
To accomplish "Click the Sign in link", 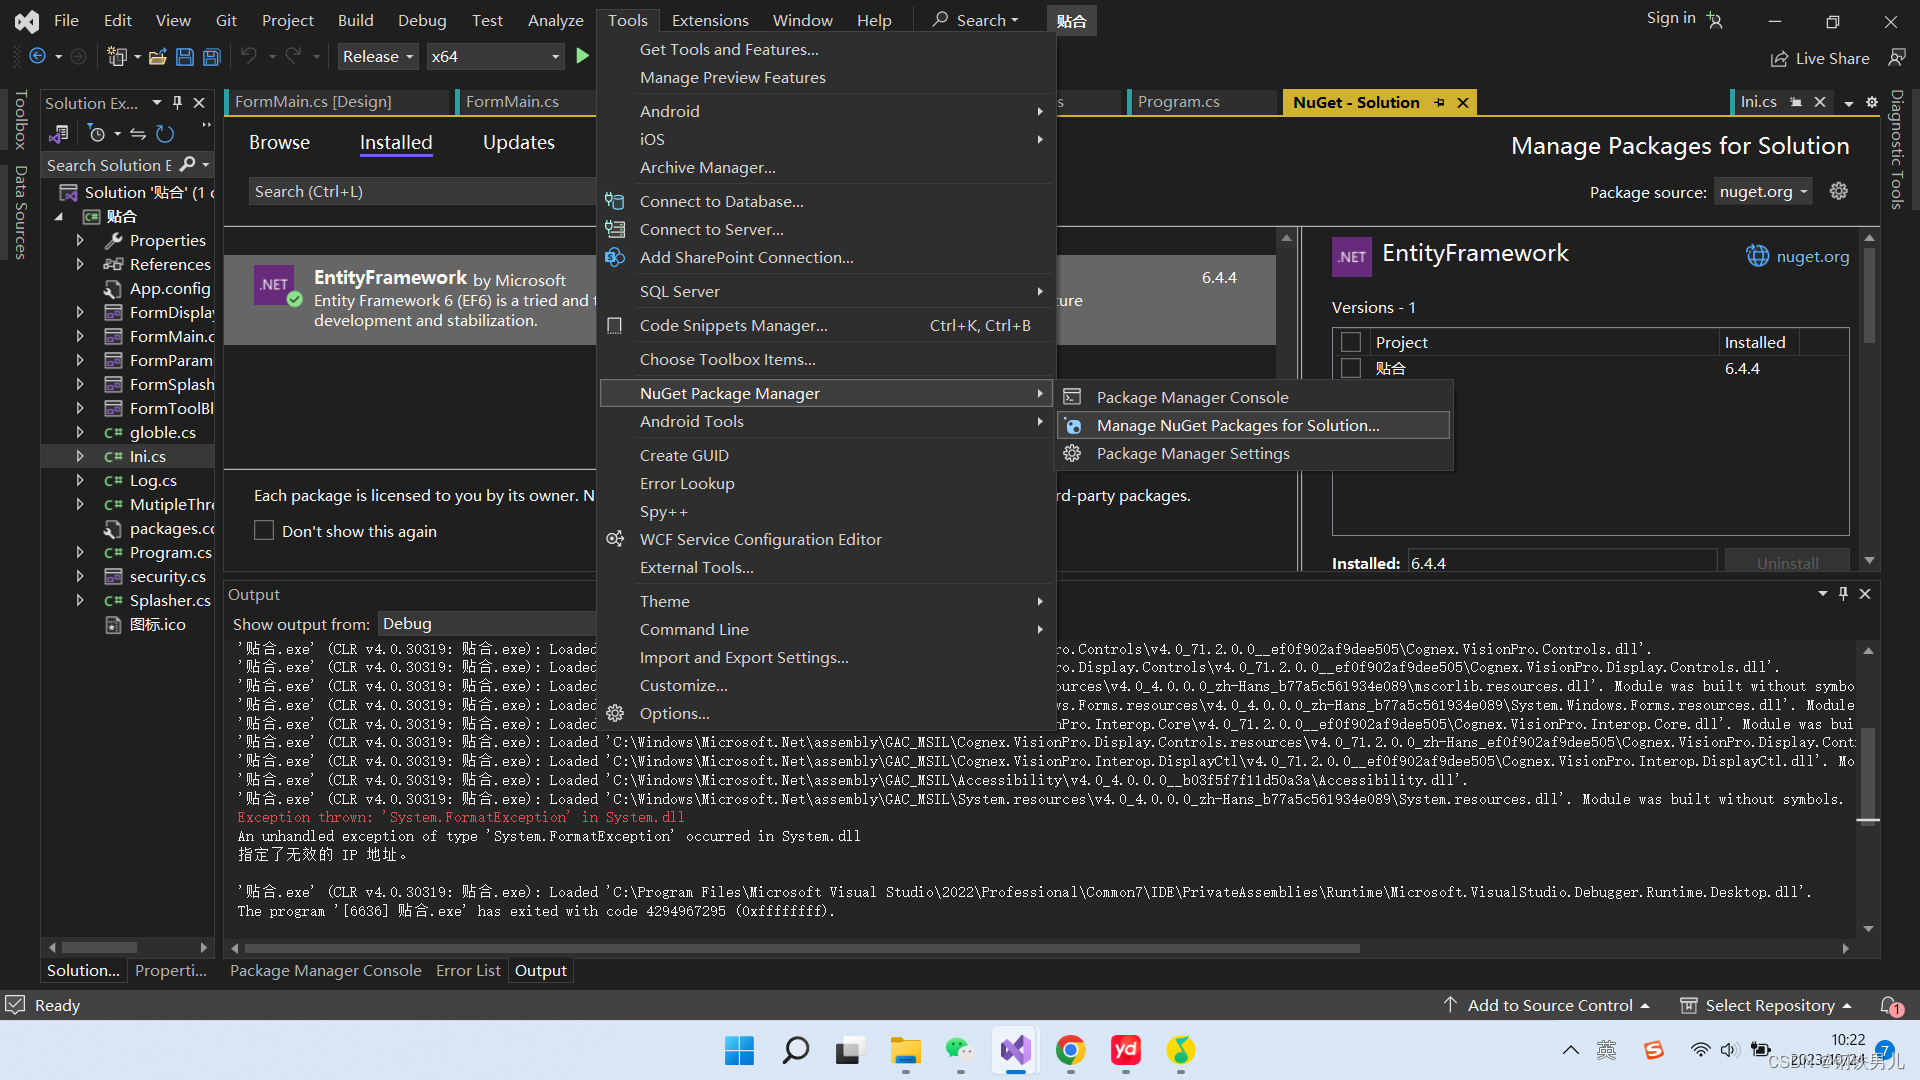I will (1670, 17).
